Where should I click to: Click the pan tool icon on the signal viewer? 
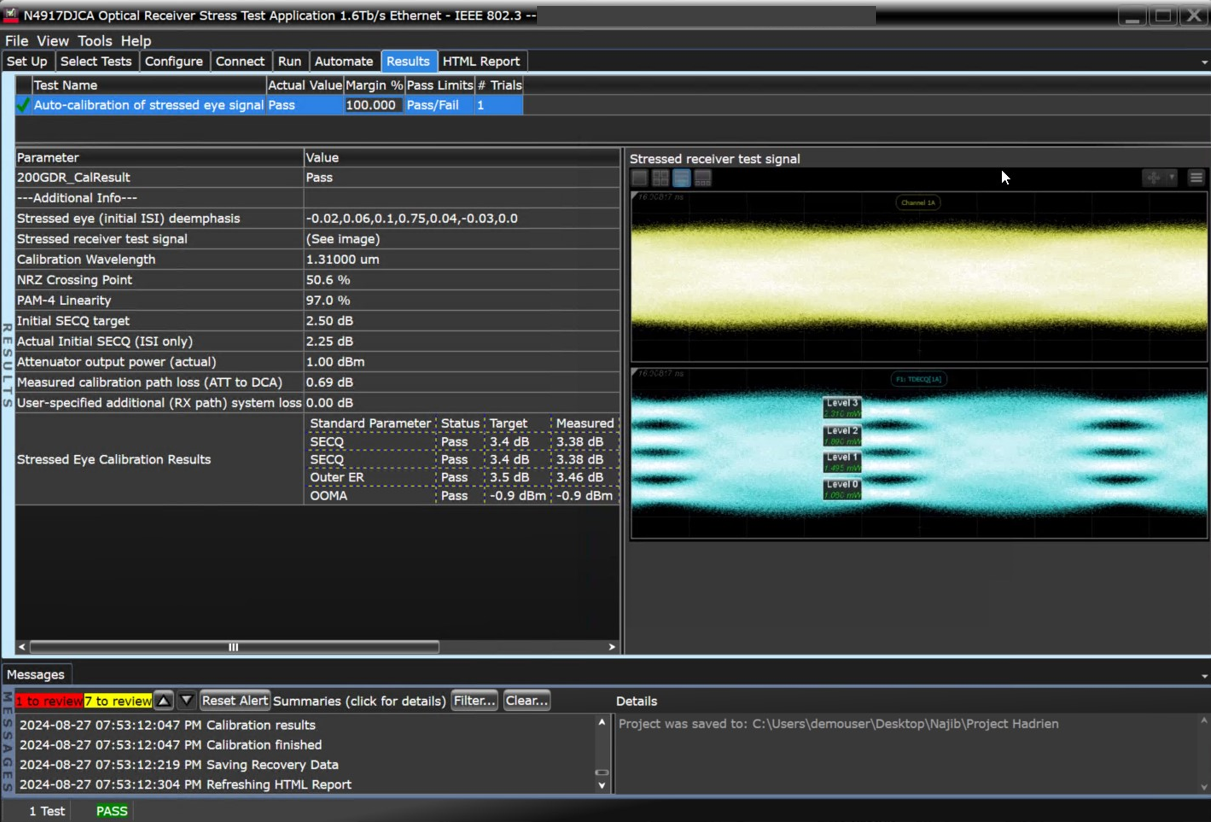click(1153, 178)
